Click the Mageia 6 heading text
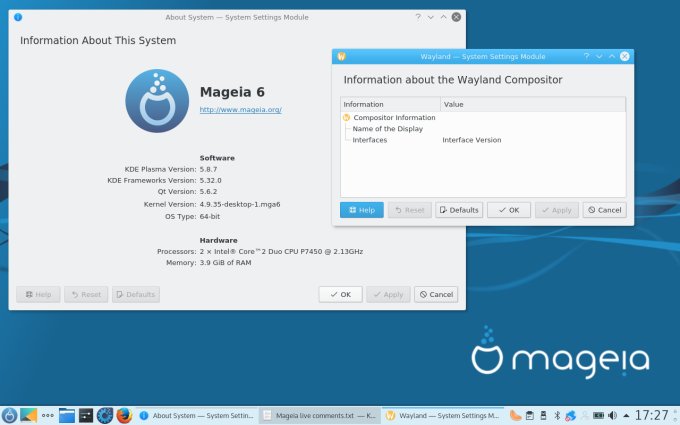680x425 pixels. (x=232, y=92)
